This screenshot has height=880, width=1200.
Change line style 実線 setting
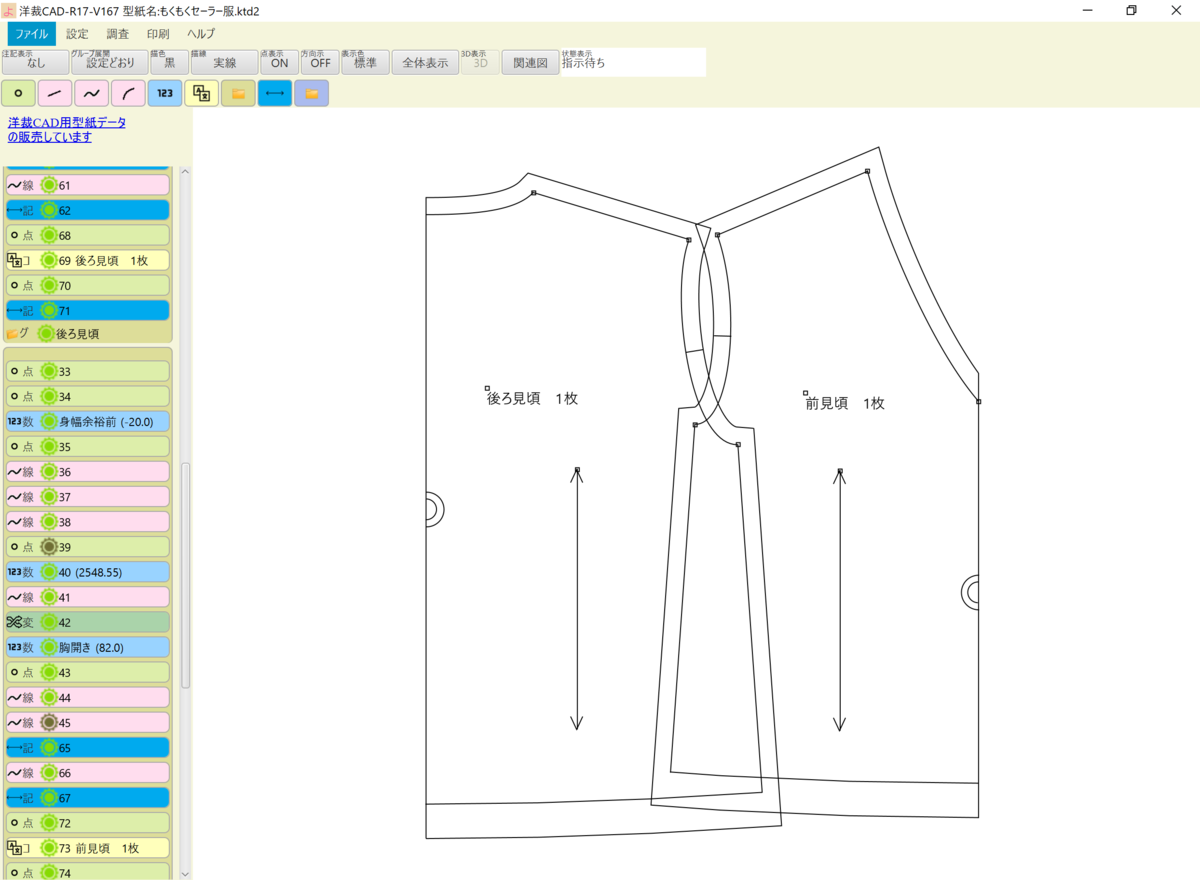(x=224, y=62)
